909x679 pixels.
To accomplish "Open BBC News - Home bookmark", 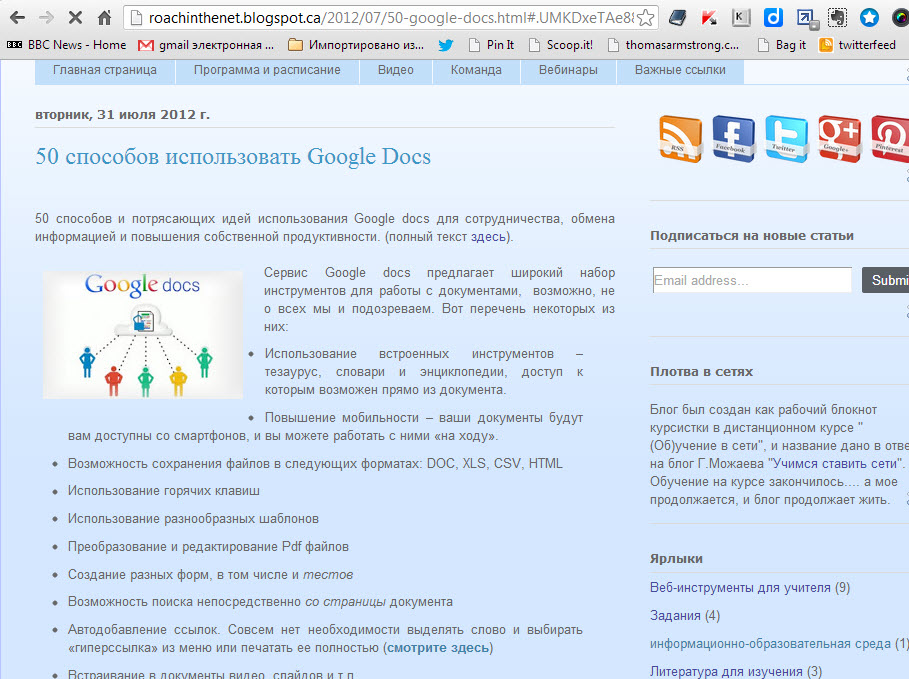I will [66, 45].
